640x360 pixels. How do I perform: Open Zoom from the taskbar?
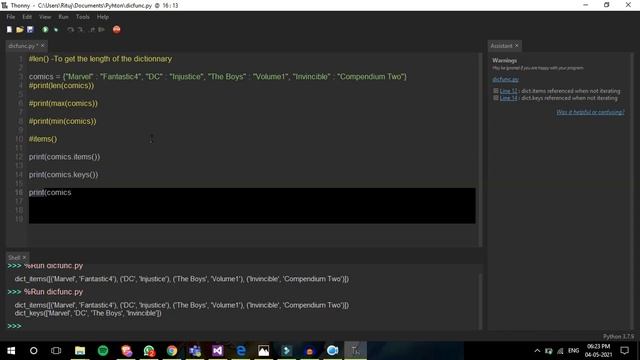(333, 351)
